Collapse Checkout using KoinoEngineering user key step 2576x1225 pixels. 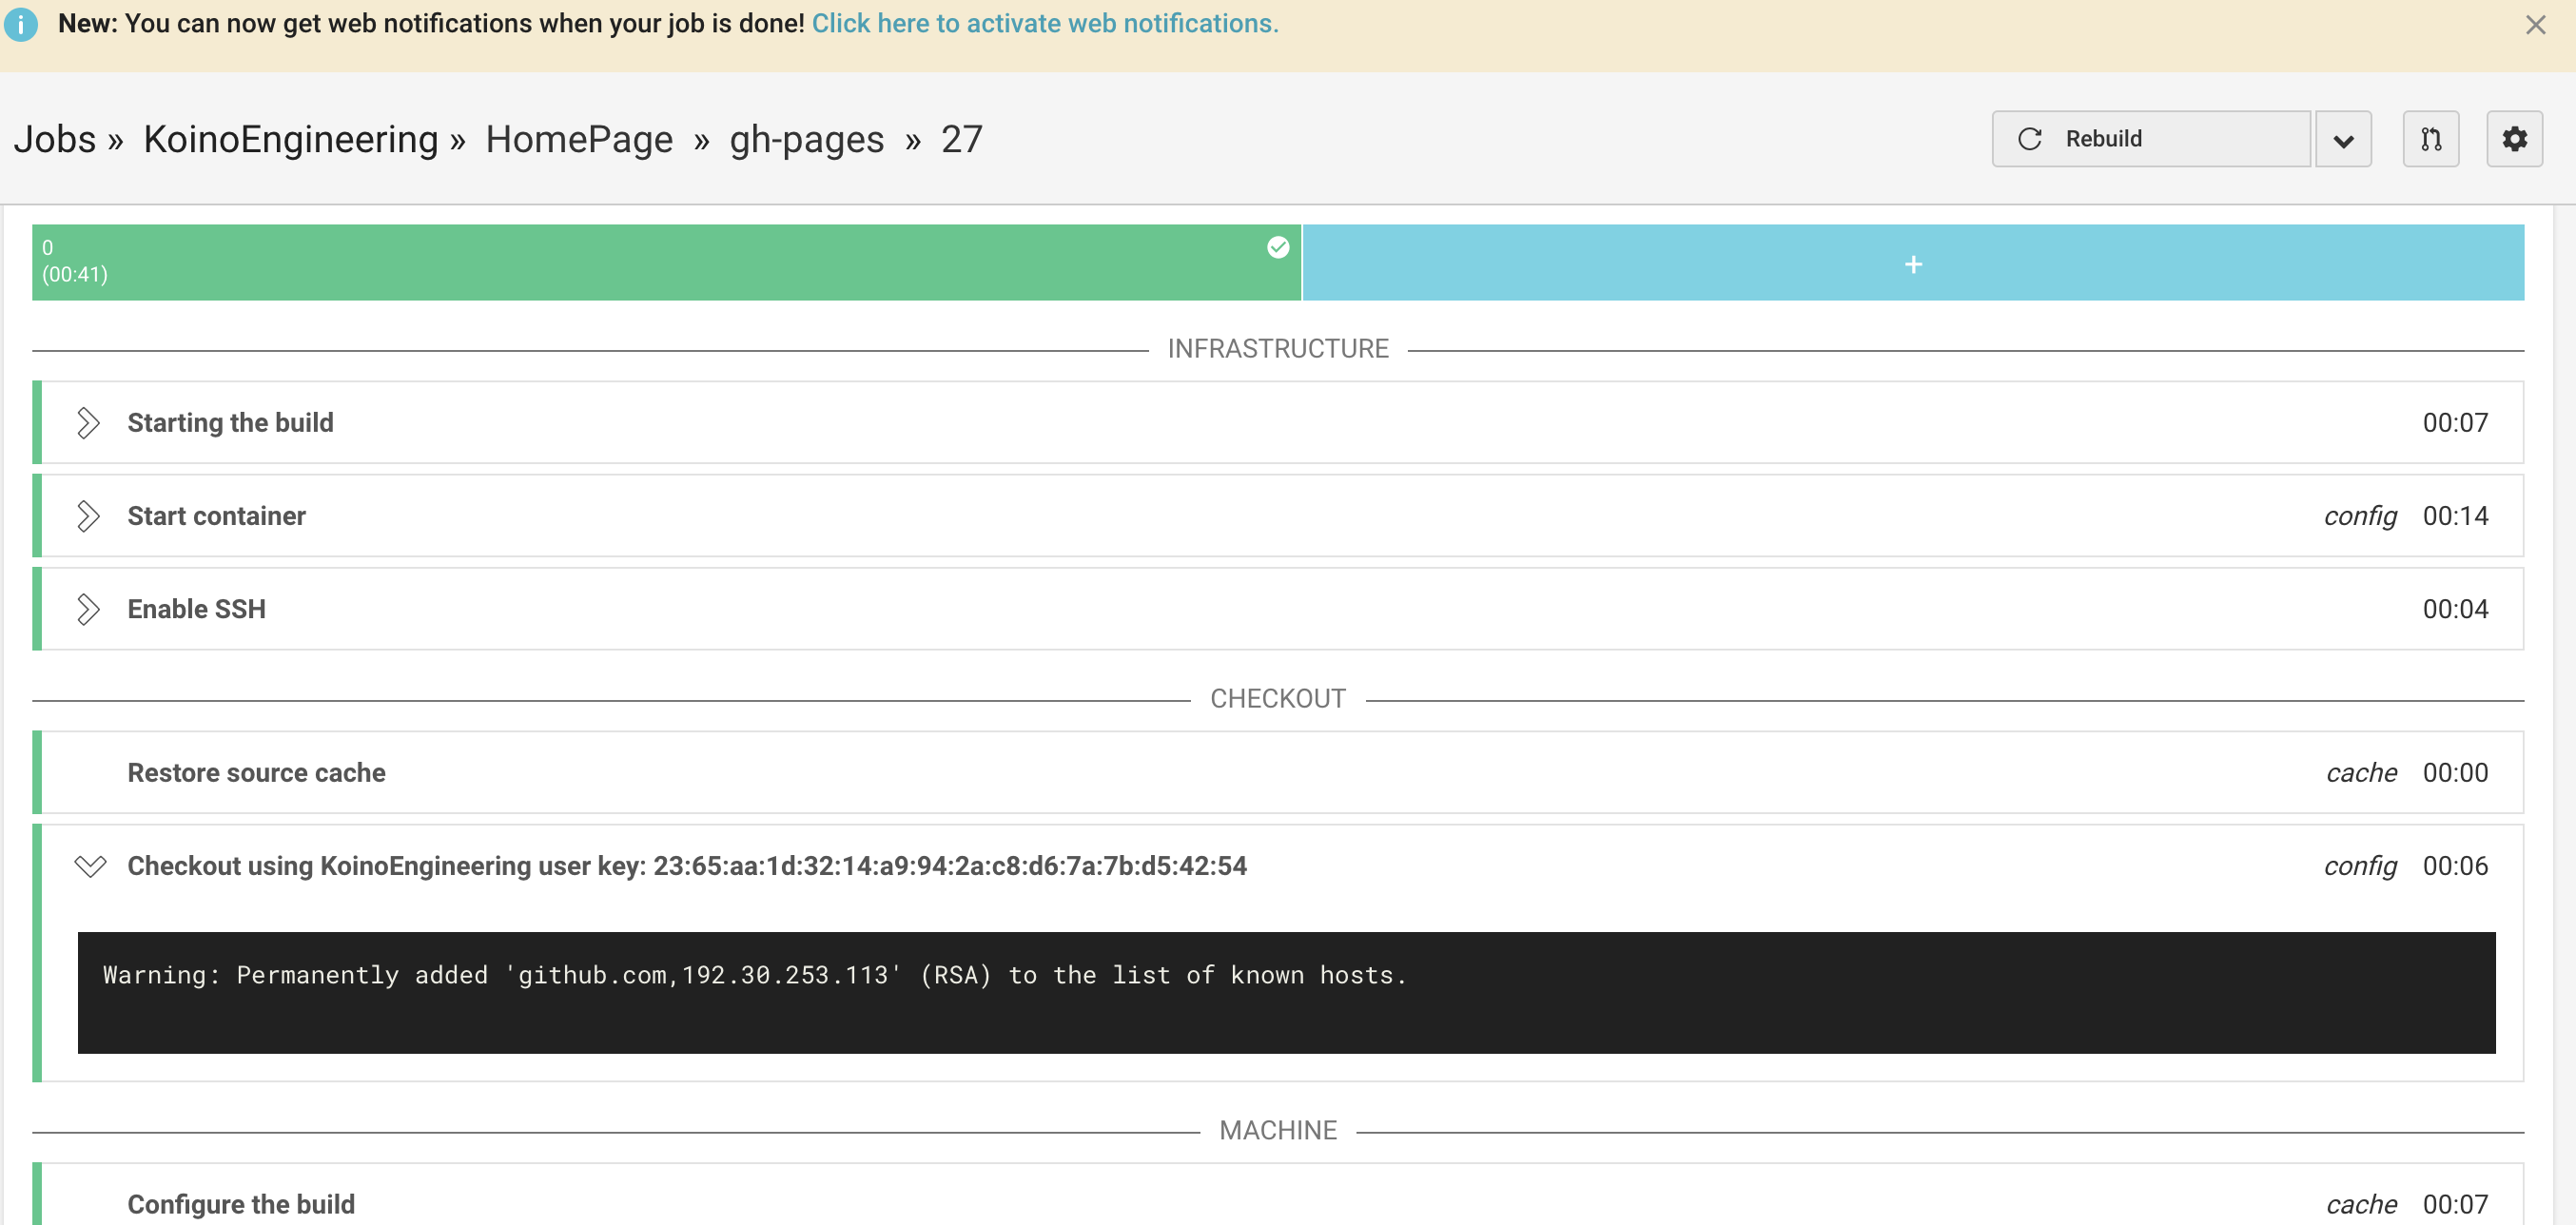click(90, 866)
